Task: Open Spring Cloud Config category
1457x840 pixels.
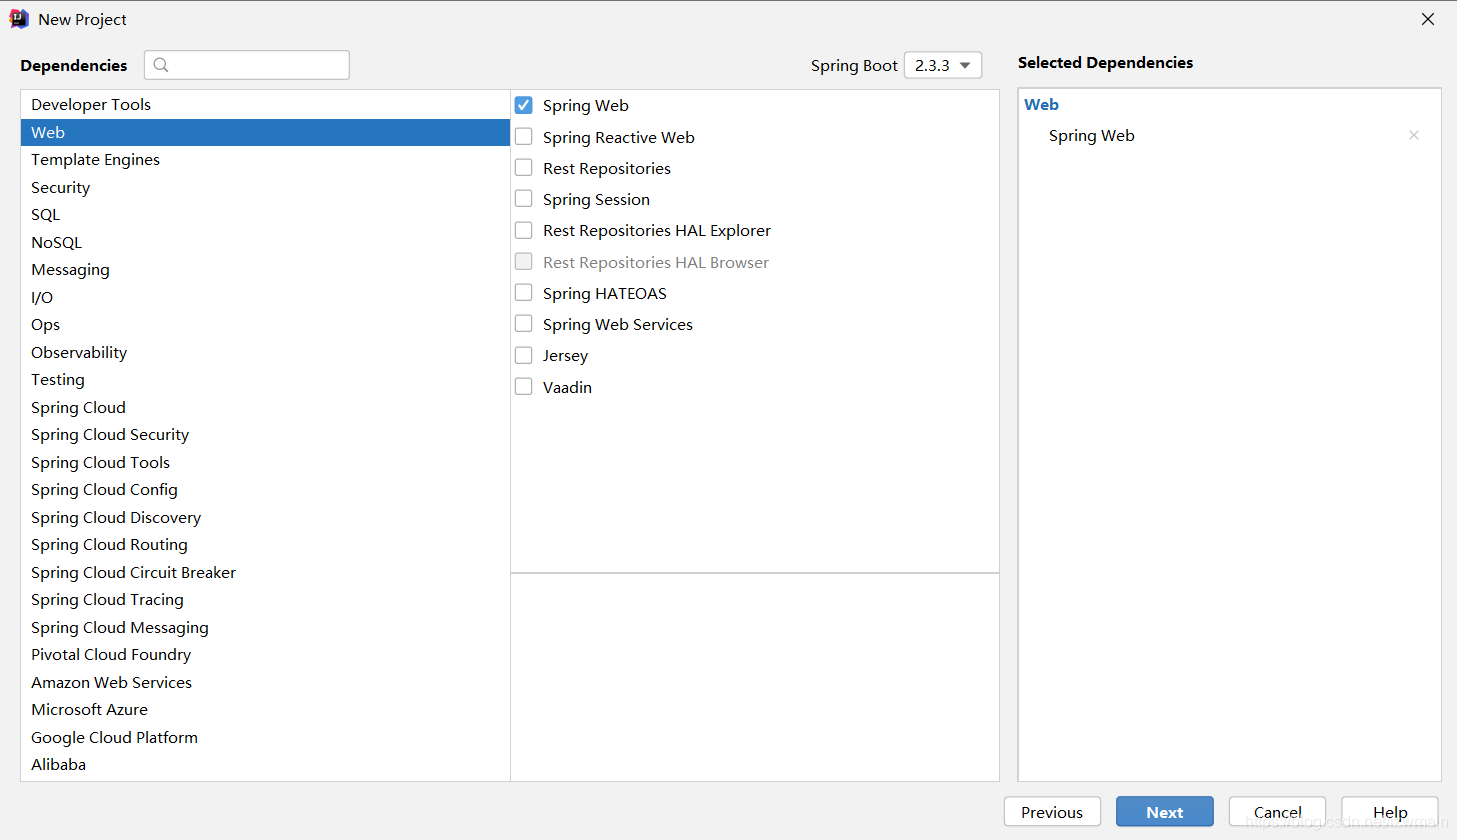Action: pyautogui.click(x=265, y=489)
